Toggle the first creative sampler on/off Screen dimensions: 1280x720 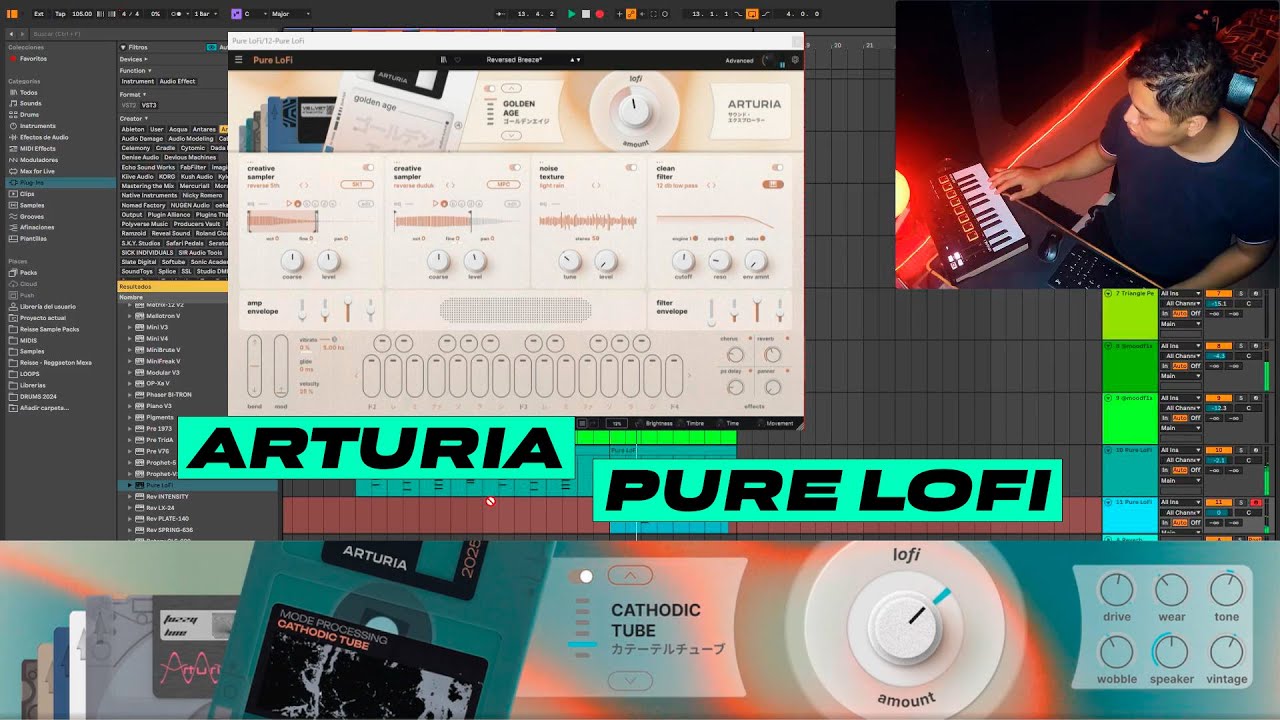point(369,168)
